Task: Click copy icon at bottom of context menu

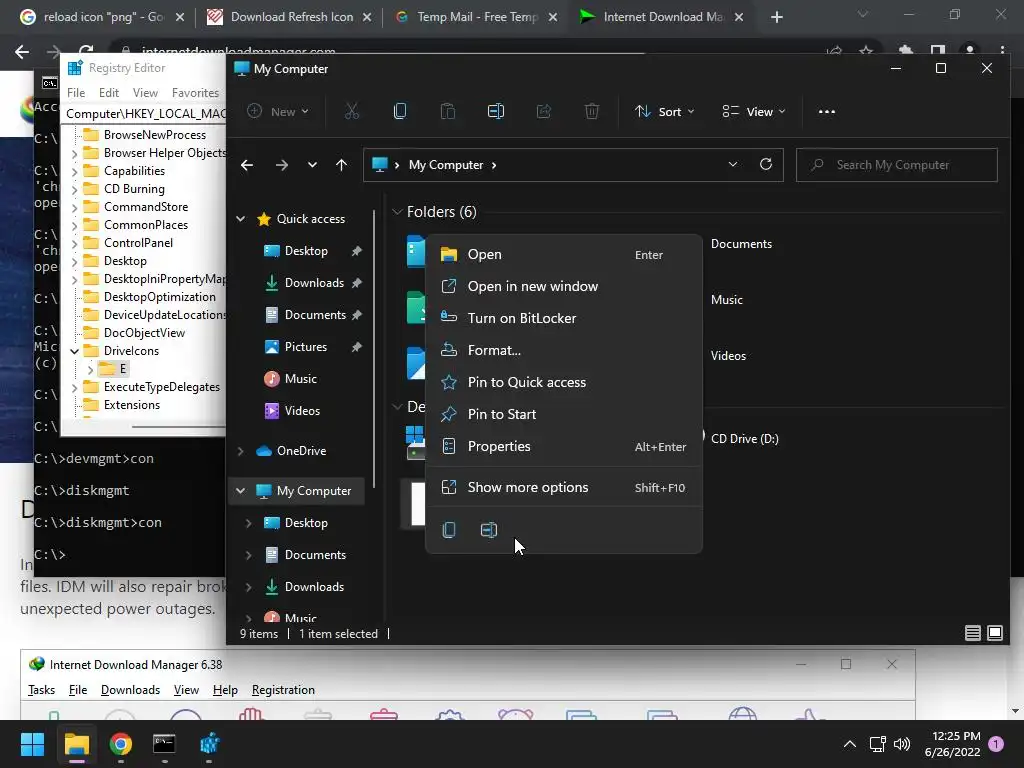Action: pos(449,530)
